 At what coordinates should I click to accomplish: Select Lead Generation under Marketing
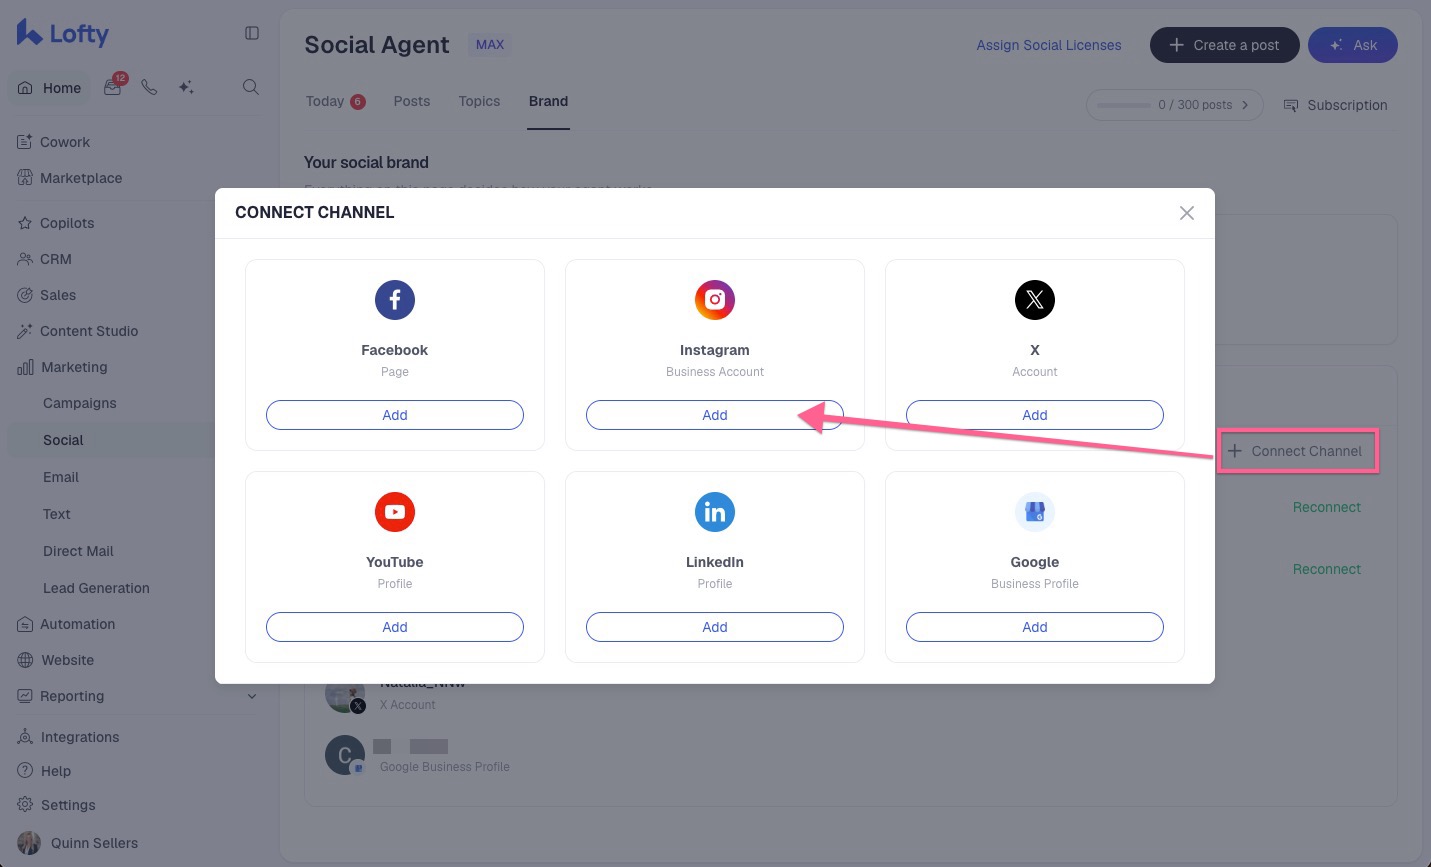96,588
